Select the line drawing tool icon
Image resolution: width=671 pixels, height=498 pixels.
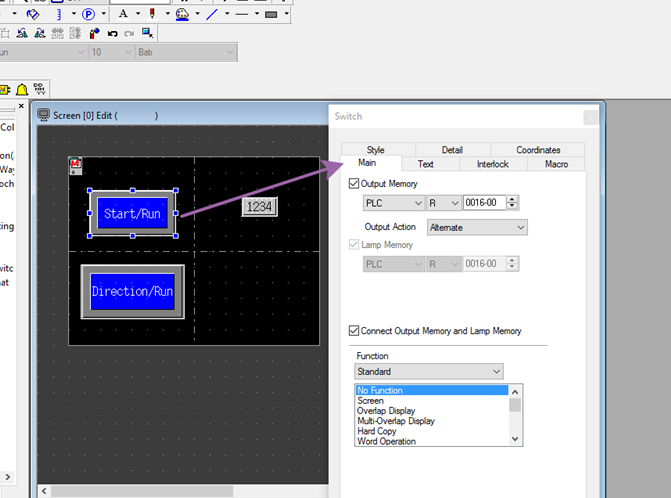coord(213,14)
